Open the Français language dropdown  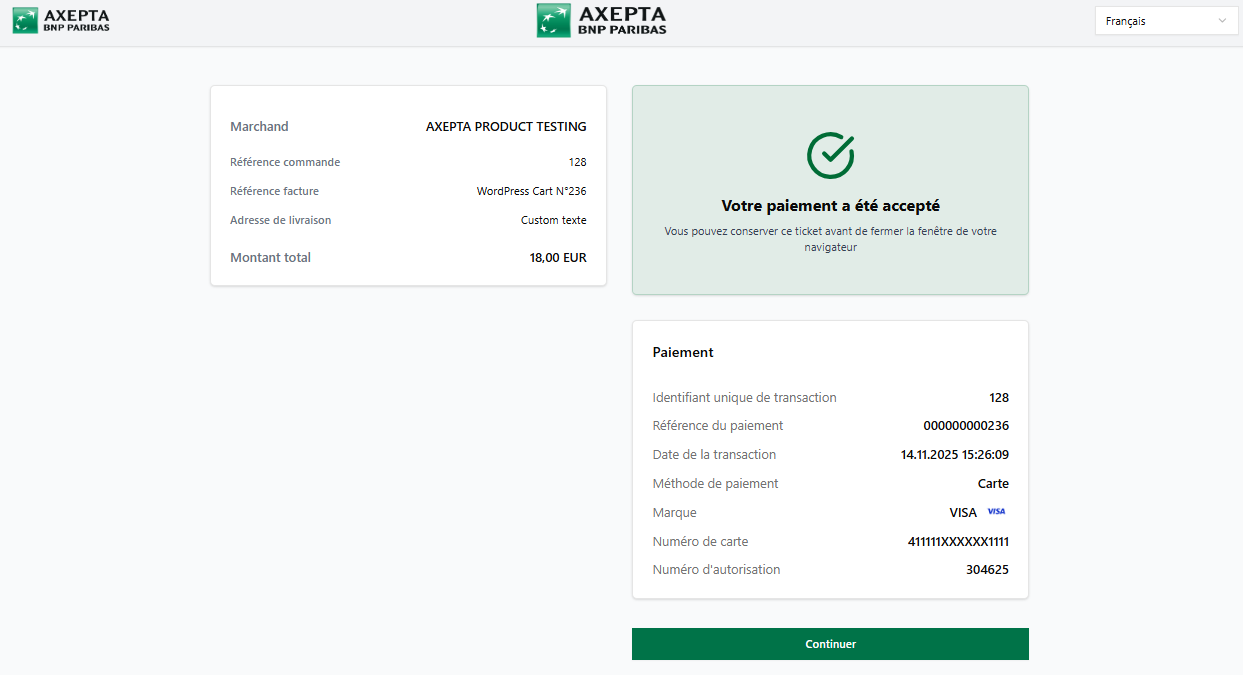[x=1166, y=21]
